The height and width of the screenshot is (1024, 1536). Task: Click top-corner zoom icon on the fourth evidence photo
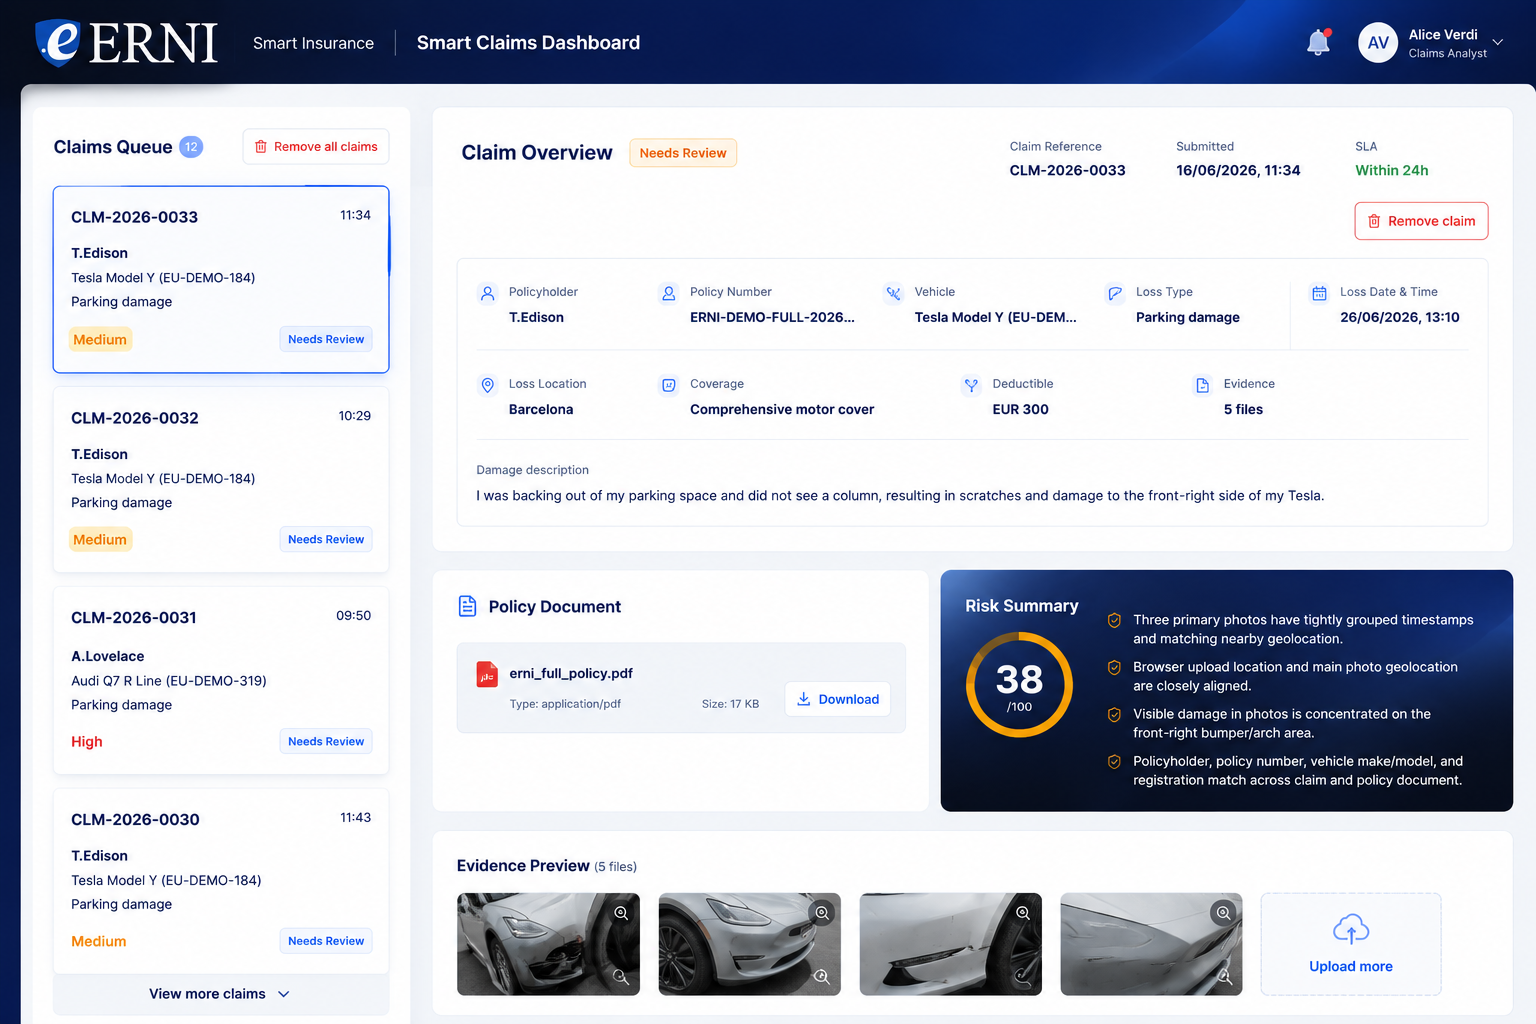click(x=1223, y=912)
